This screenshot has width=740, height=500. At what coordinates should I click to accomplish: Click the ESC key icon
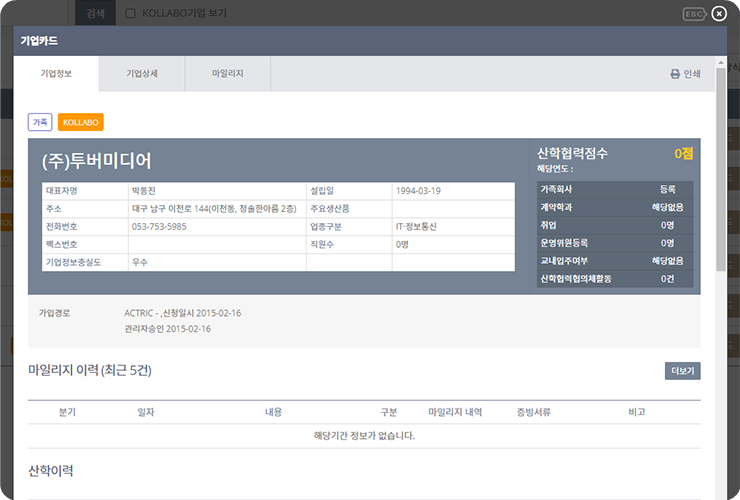pos(694,14)
